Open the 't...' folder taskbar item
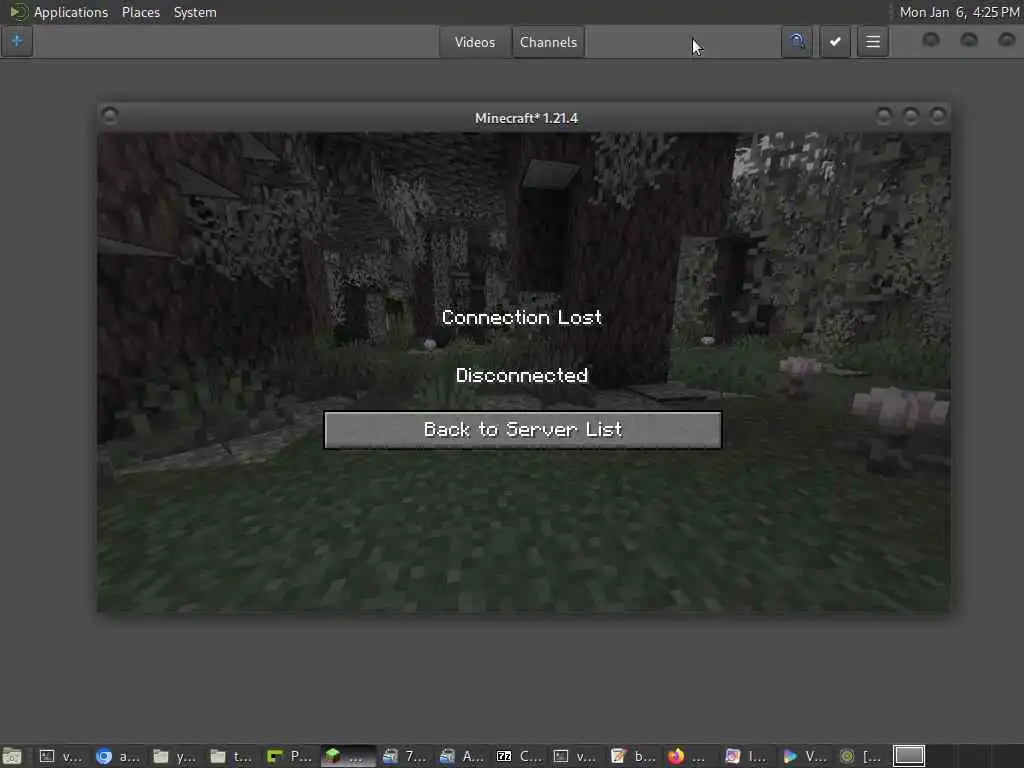 [231, 756]
